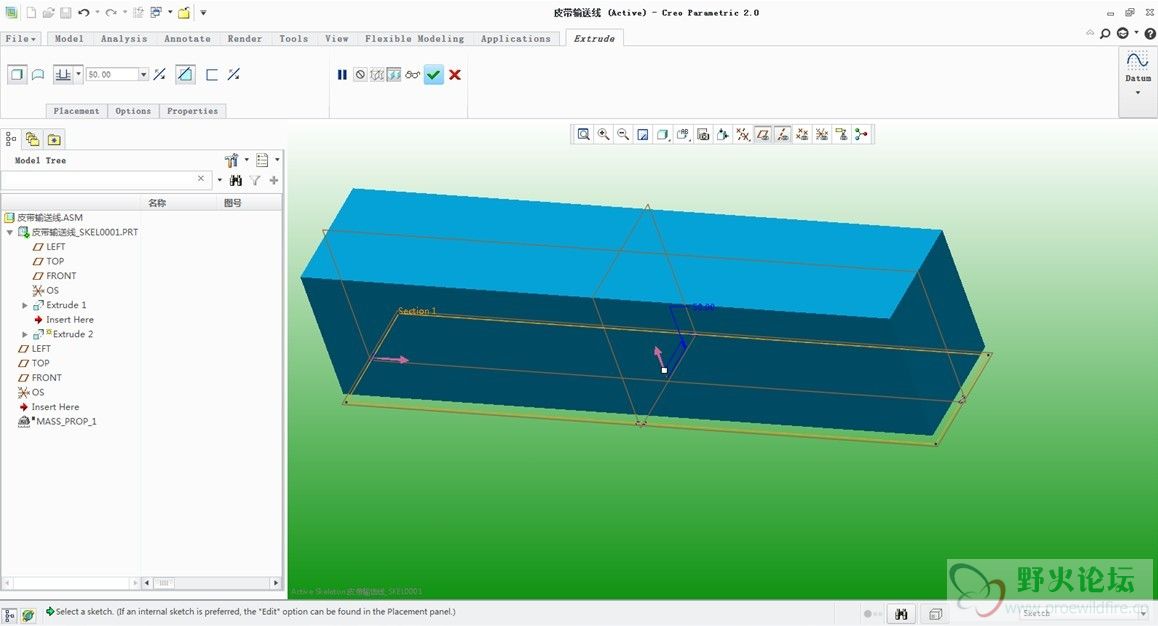
Task: Switch to the Folder Browser tab
Action: [x=32, y=139]
